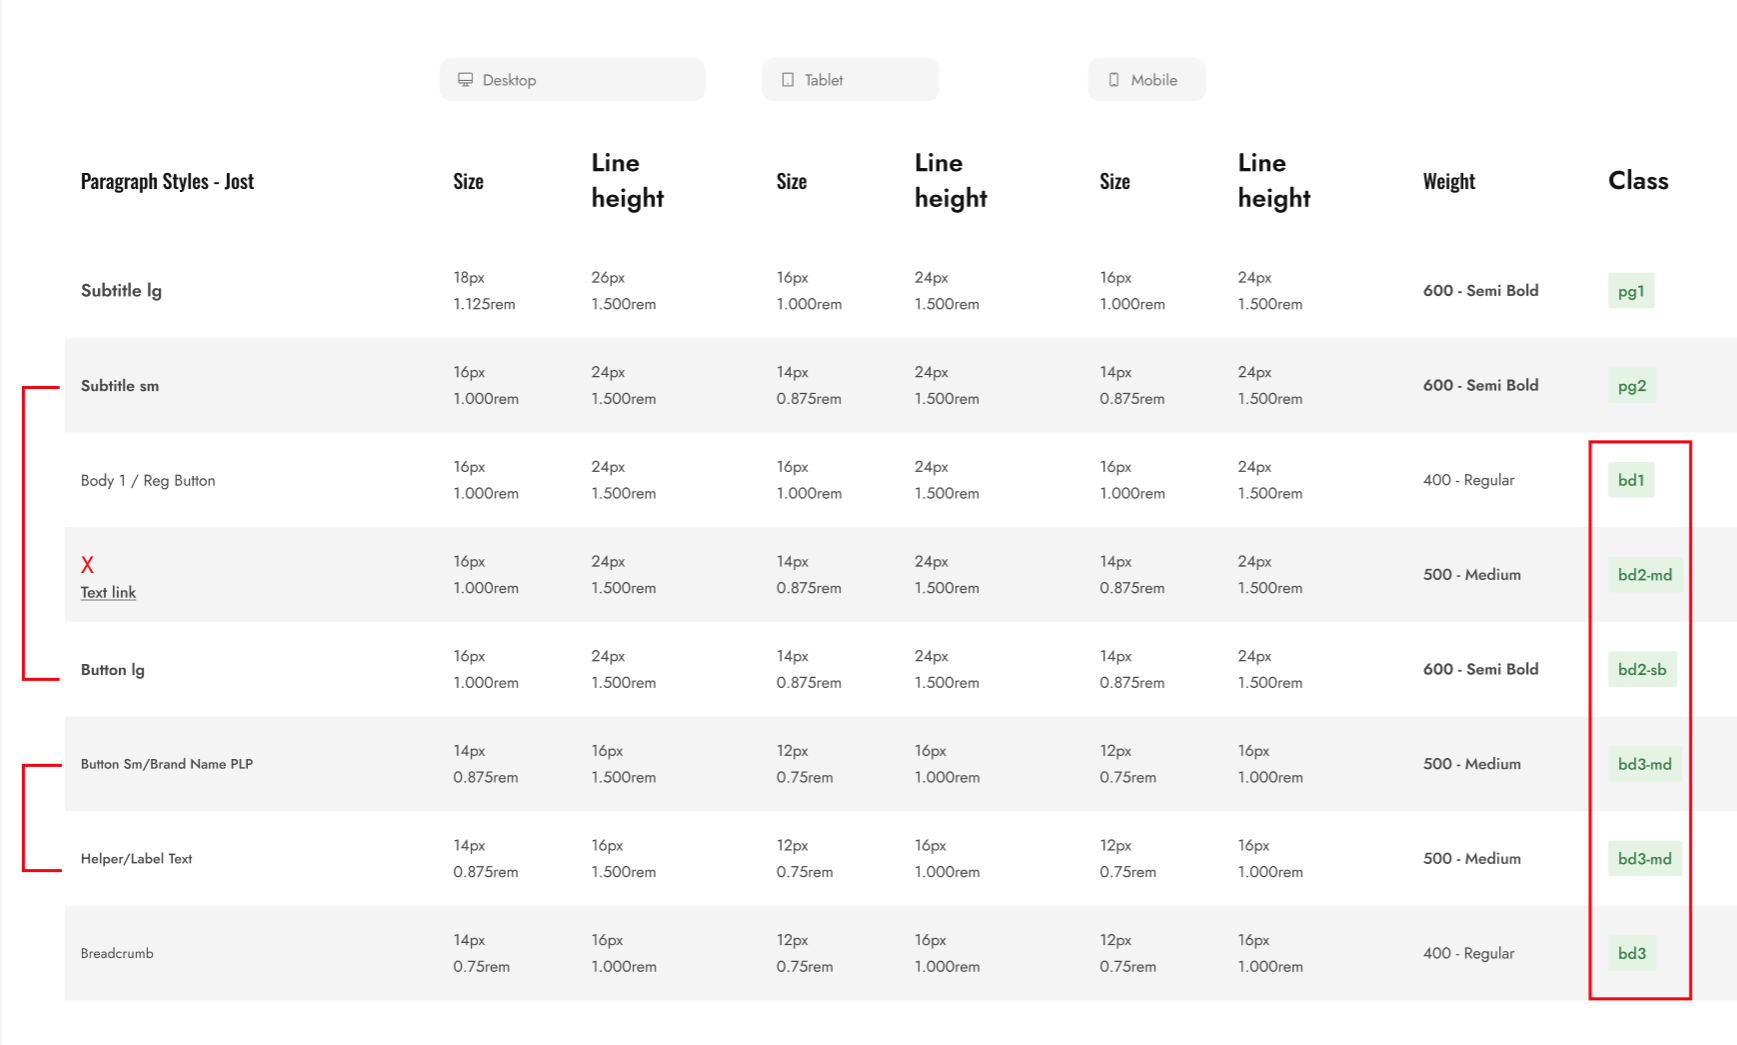Select the bd3 badge in Breadcrumb row
Viewport: 1737px width, 1045px height.
(x=1632, y=953)
